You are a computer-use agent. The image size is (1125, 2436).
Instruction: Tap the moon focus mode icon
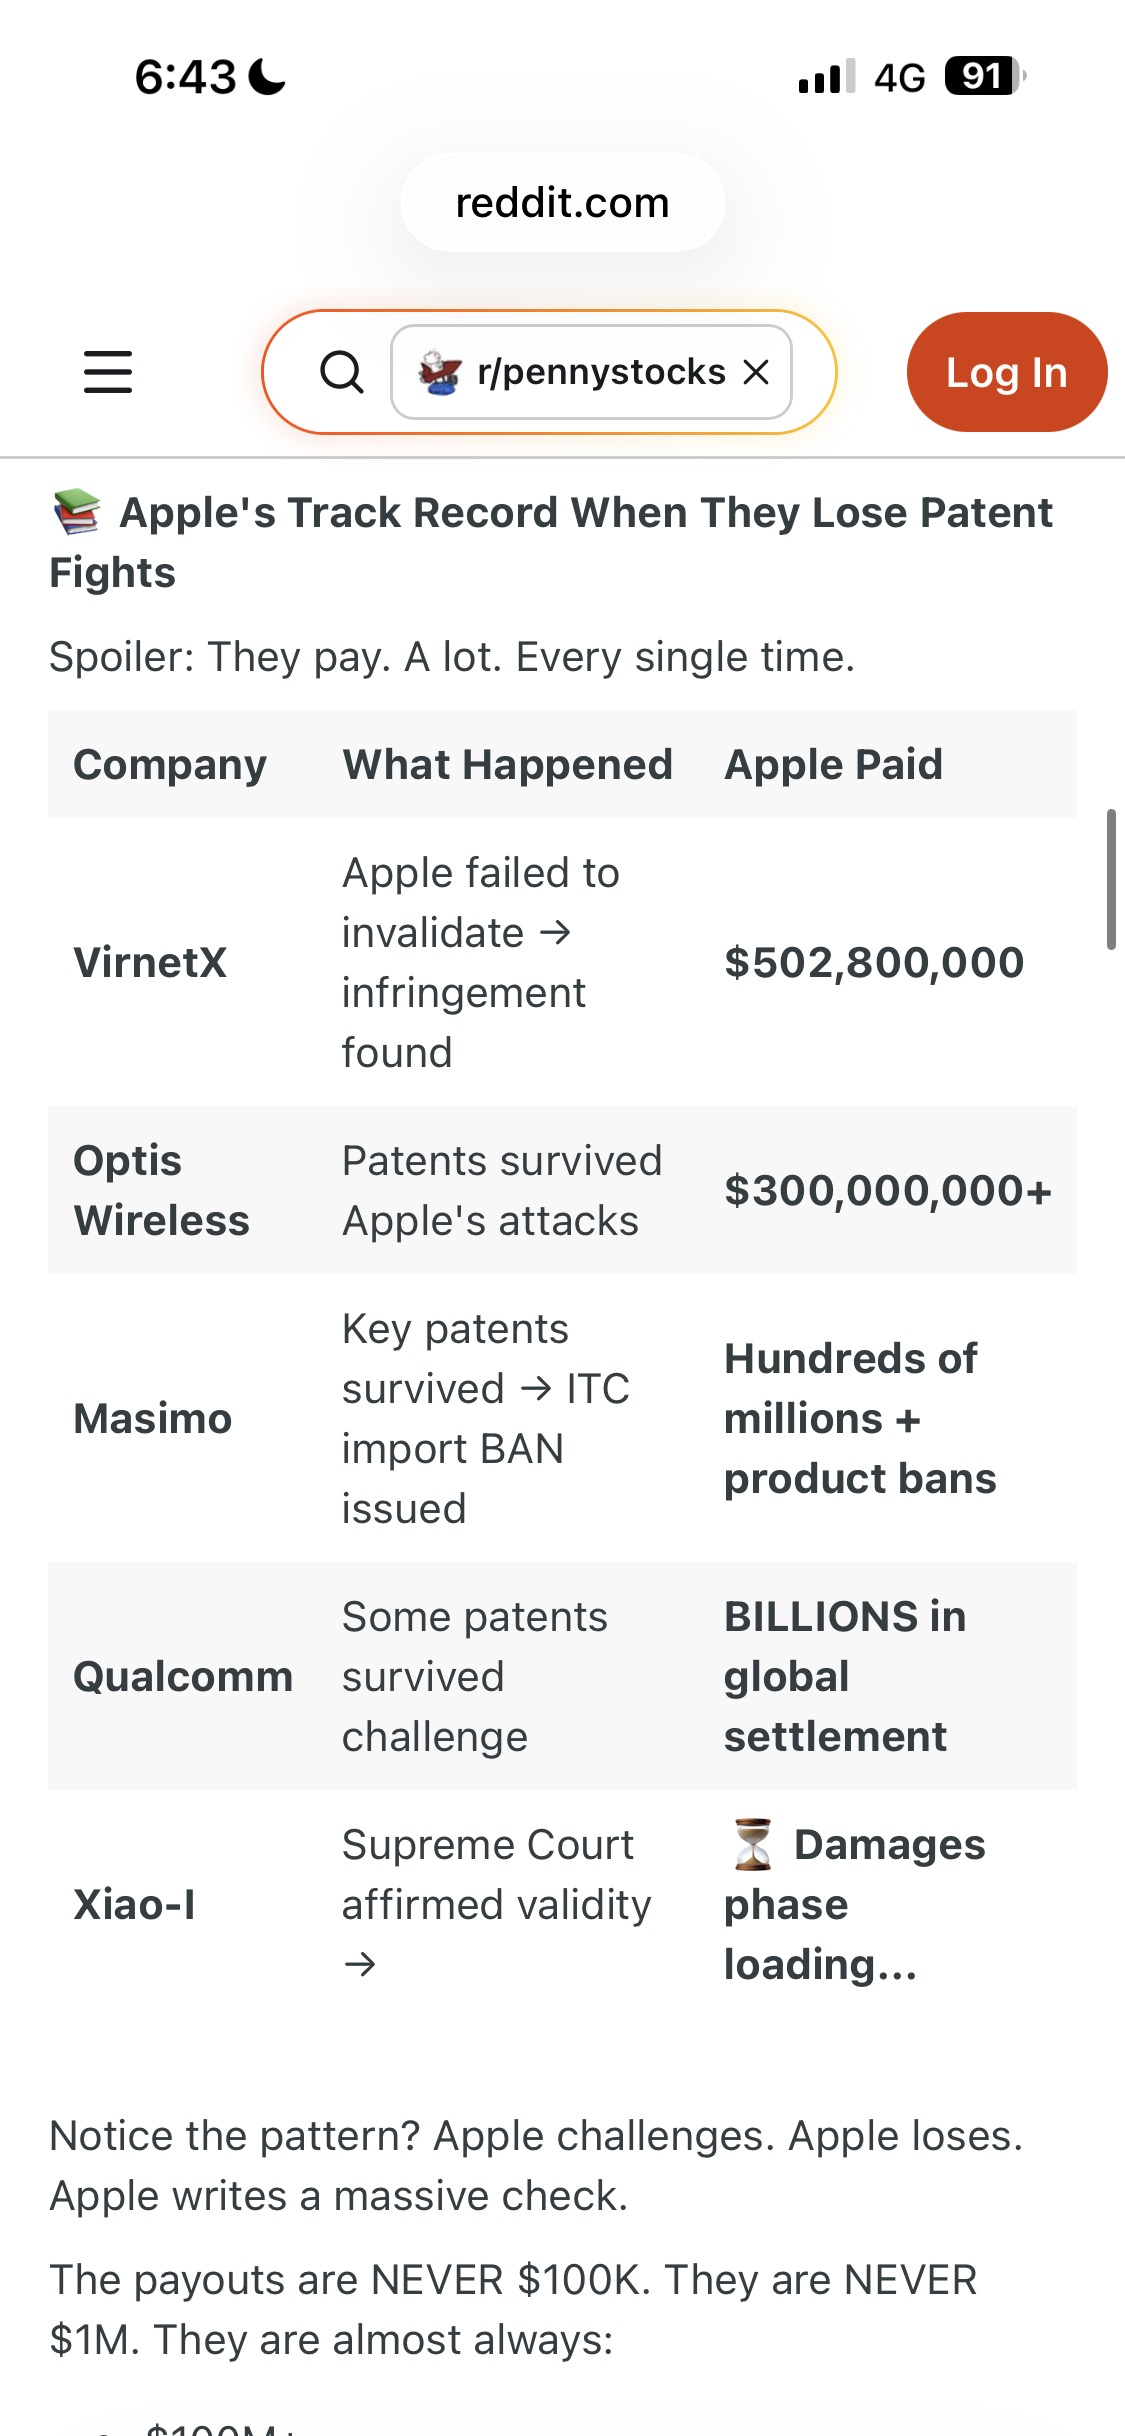click(267, 76)
